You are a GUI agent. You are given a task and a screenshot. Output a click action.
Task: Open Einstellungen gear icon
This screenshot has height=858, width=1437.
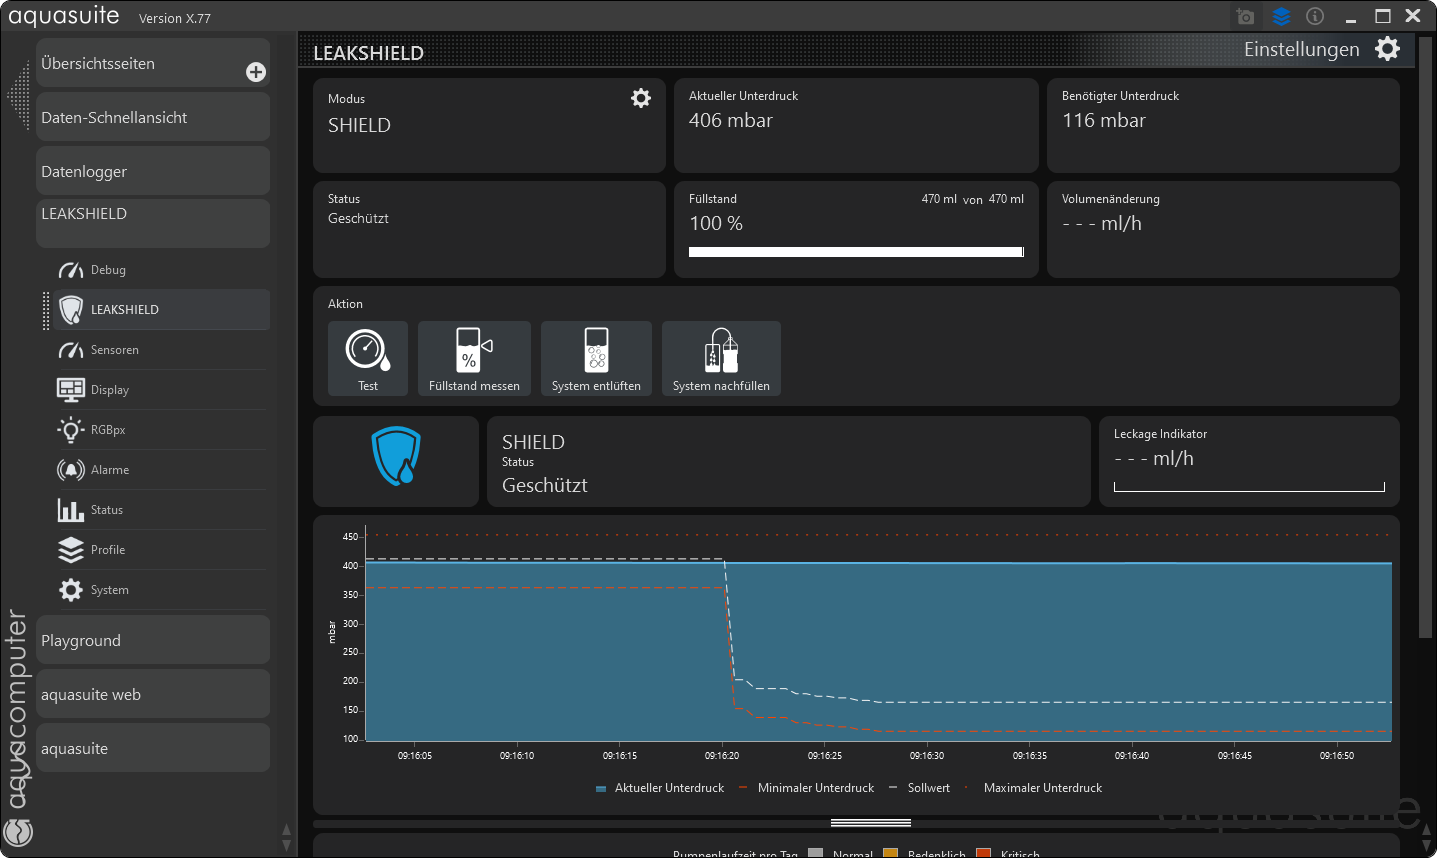[1387, 49]
